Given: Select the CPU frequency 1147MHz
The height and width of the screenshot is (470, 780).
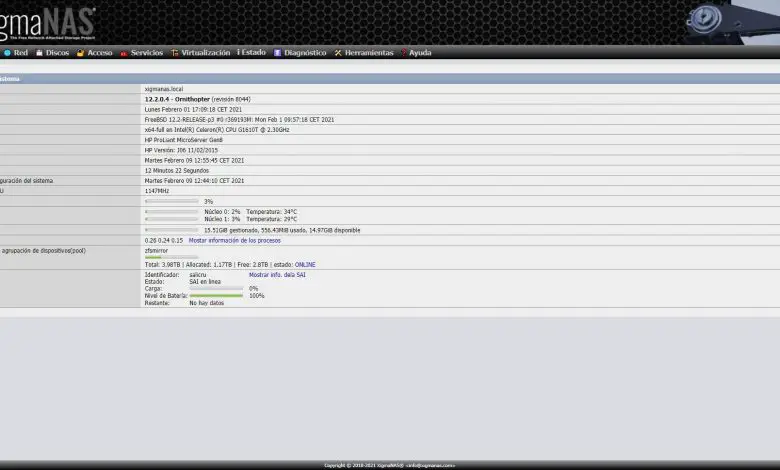Looking at the screenshot, I should pyautogui.click(x=157, y=191).
